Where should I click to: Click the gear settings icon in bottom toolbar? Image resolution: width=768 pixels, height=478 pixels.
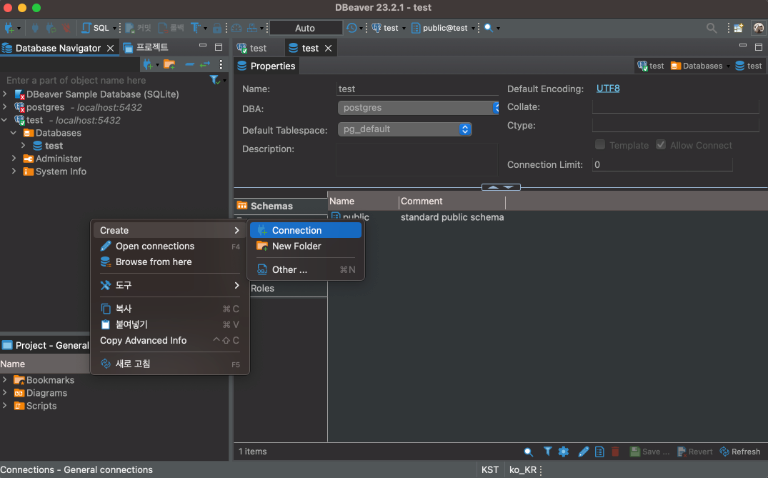[564, 452]
